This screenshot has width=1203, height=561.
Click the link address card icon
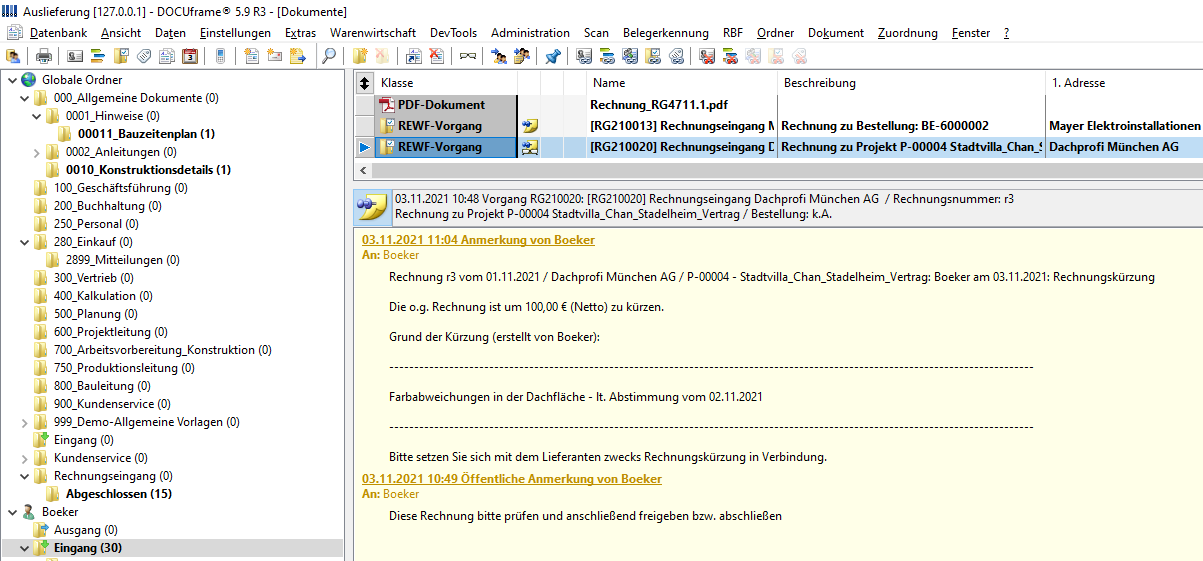pos(585,56)
